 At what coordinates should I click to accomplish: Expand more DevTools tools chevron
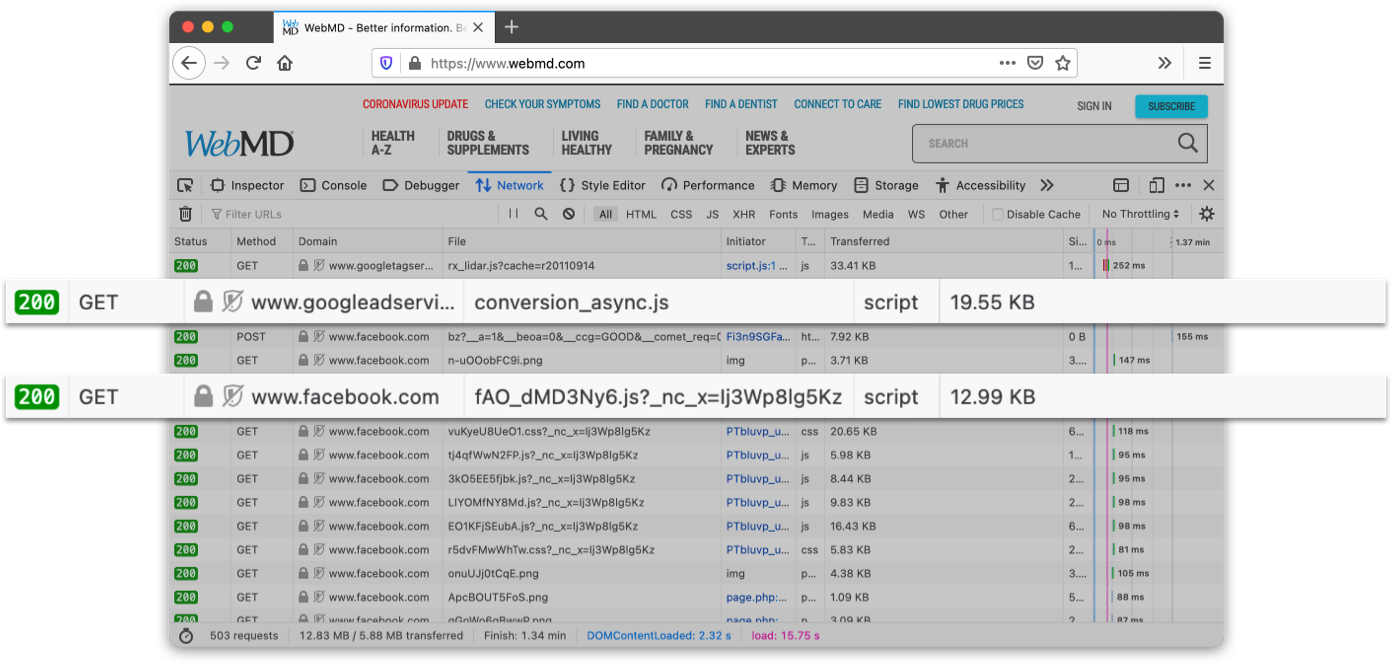point(1047,185)
